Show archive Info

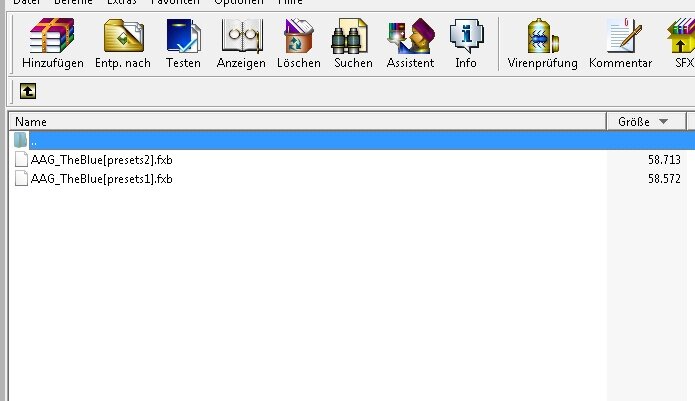pyautogui.click(x=465, y=44)
